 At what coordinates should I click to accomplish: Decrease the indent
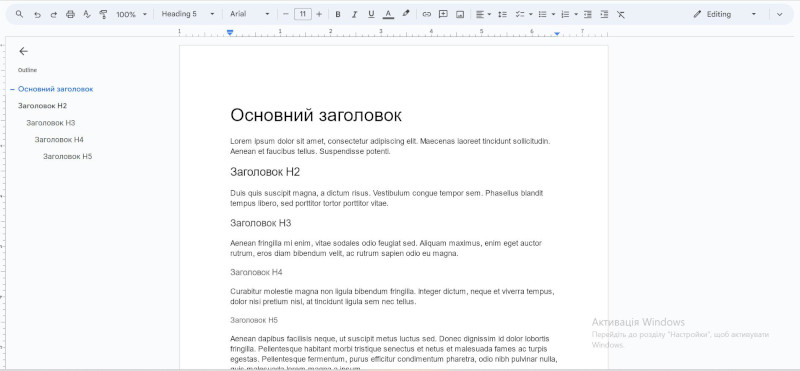(x=588, y=14)
